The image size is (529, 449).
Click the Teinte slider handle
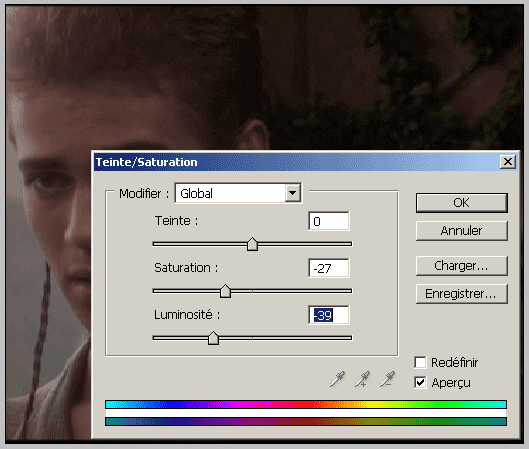[252, 244]
